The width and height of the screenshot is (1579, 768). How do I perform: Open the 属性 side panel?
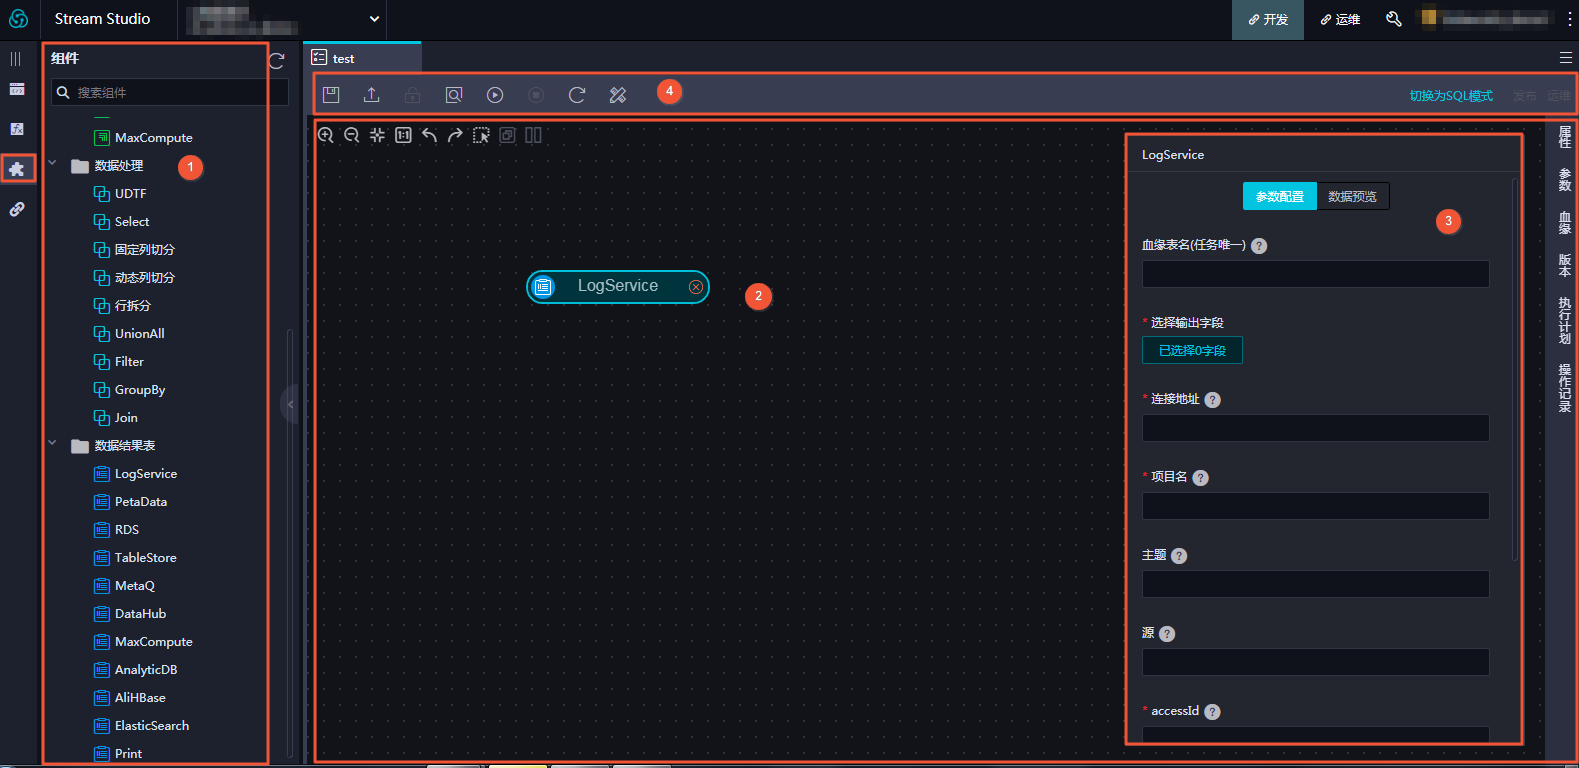tap(1565, 138)
